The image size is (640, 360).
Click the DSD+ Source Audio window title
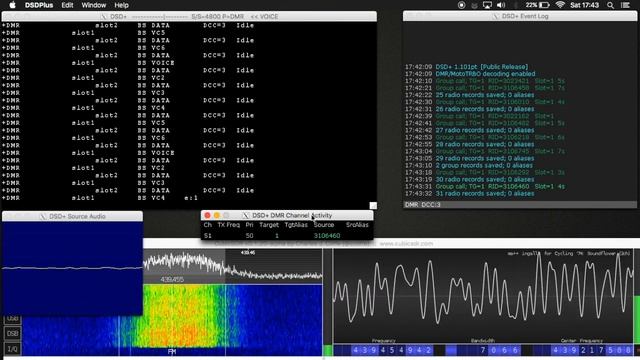[77, 216]
